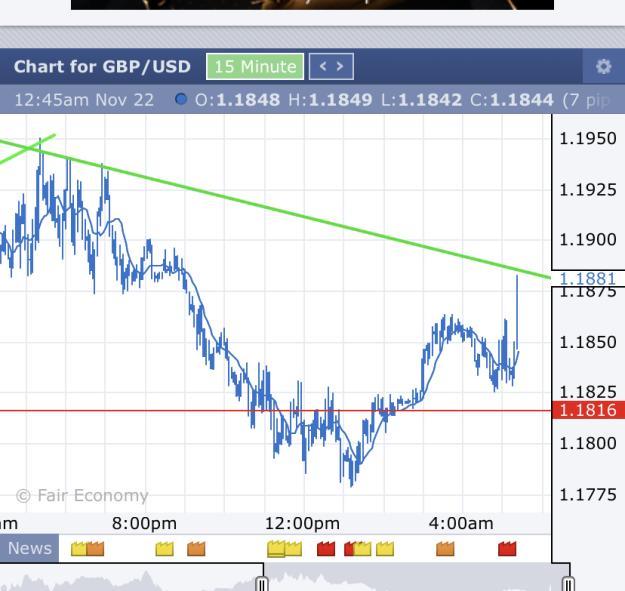Click the News label tab
625x591 pixels.
tap(29, 548)
